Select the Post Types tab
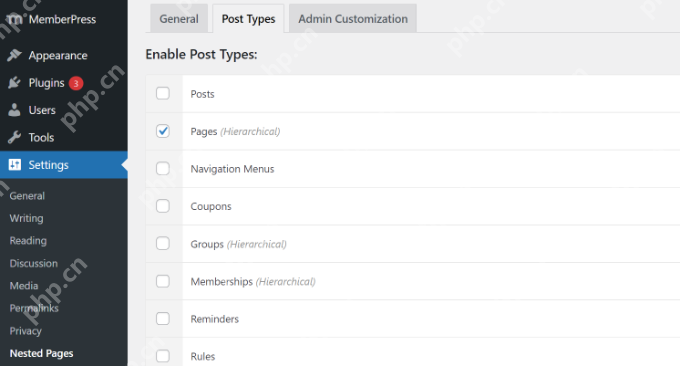 (248, 19)
